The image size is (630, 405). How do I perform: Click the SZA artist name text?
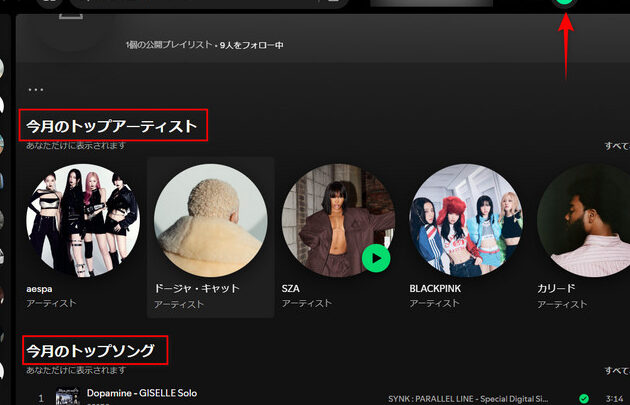coord(290,288)
